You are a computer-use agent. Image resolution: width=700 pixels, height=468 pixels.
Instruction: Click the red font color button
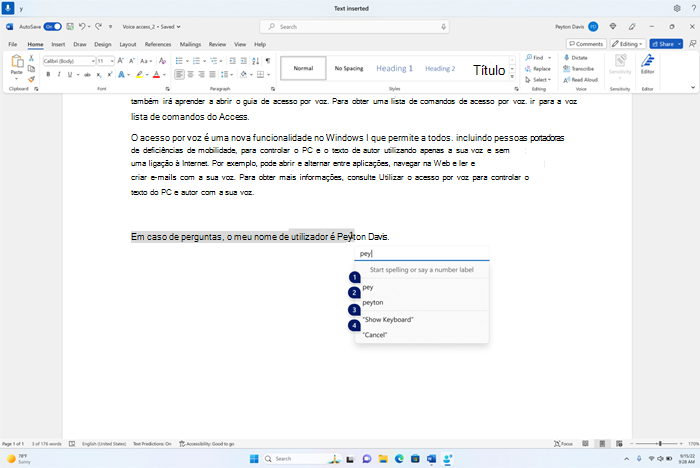(156, 75)
